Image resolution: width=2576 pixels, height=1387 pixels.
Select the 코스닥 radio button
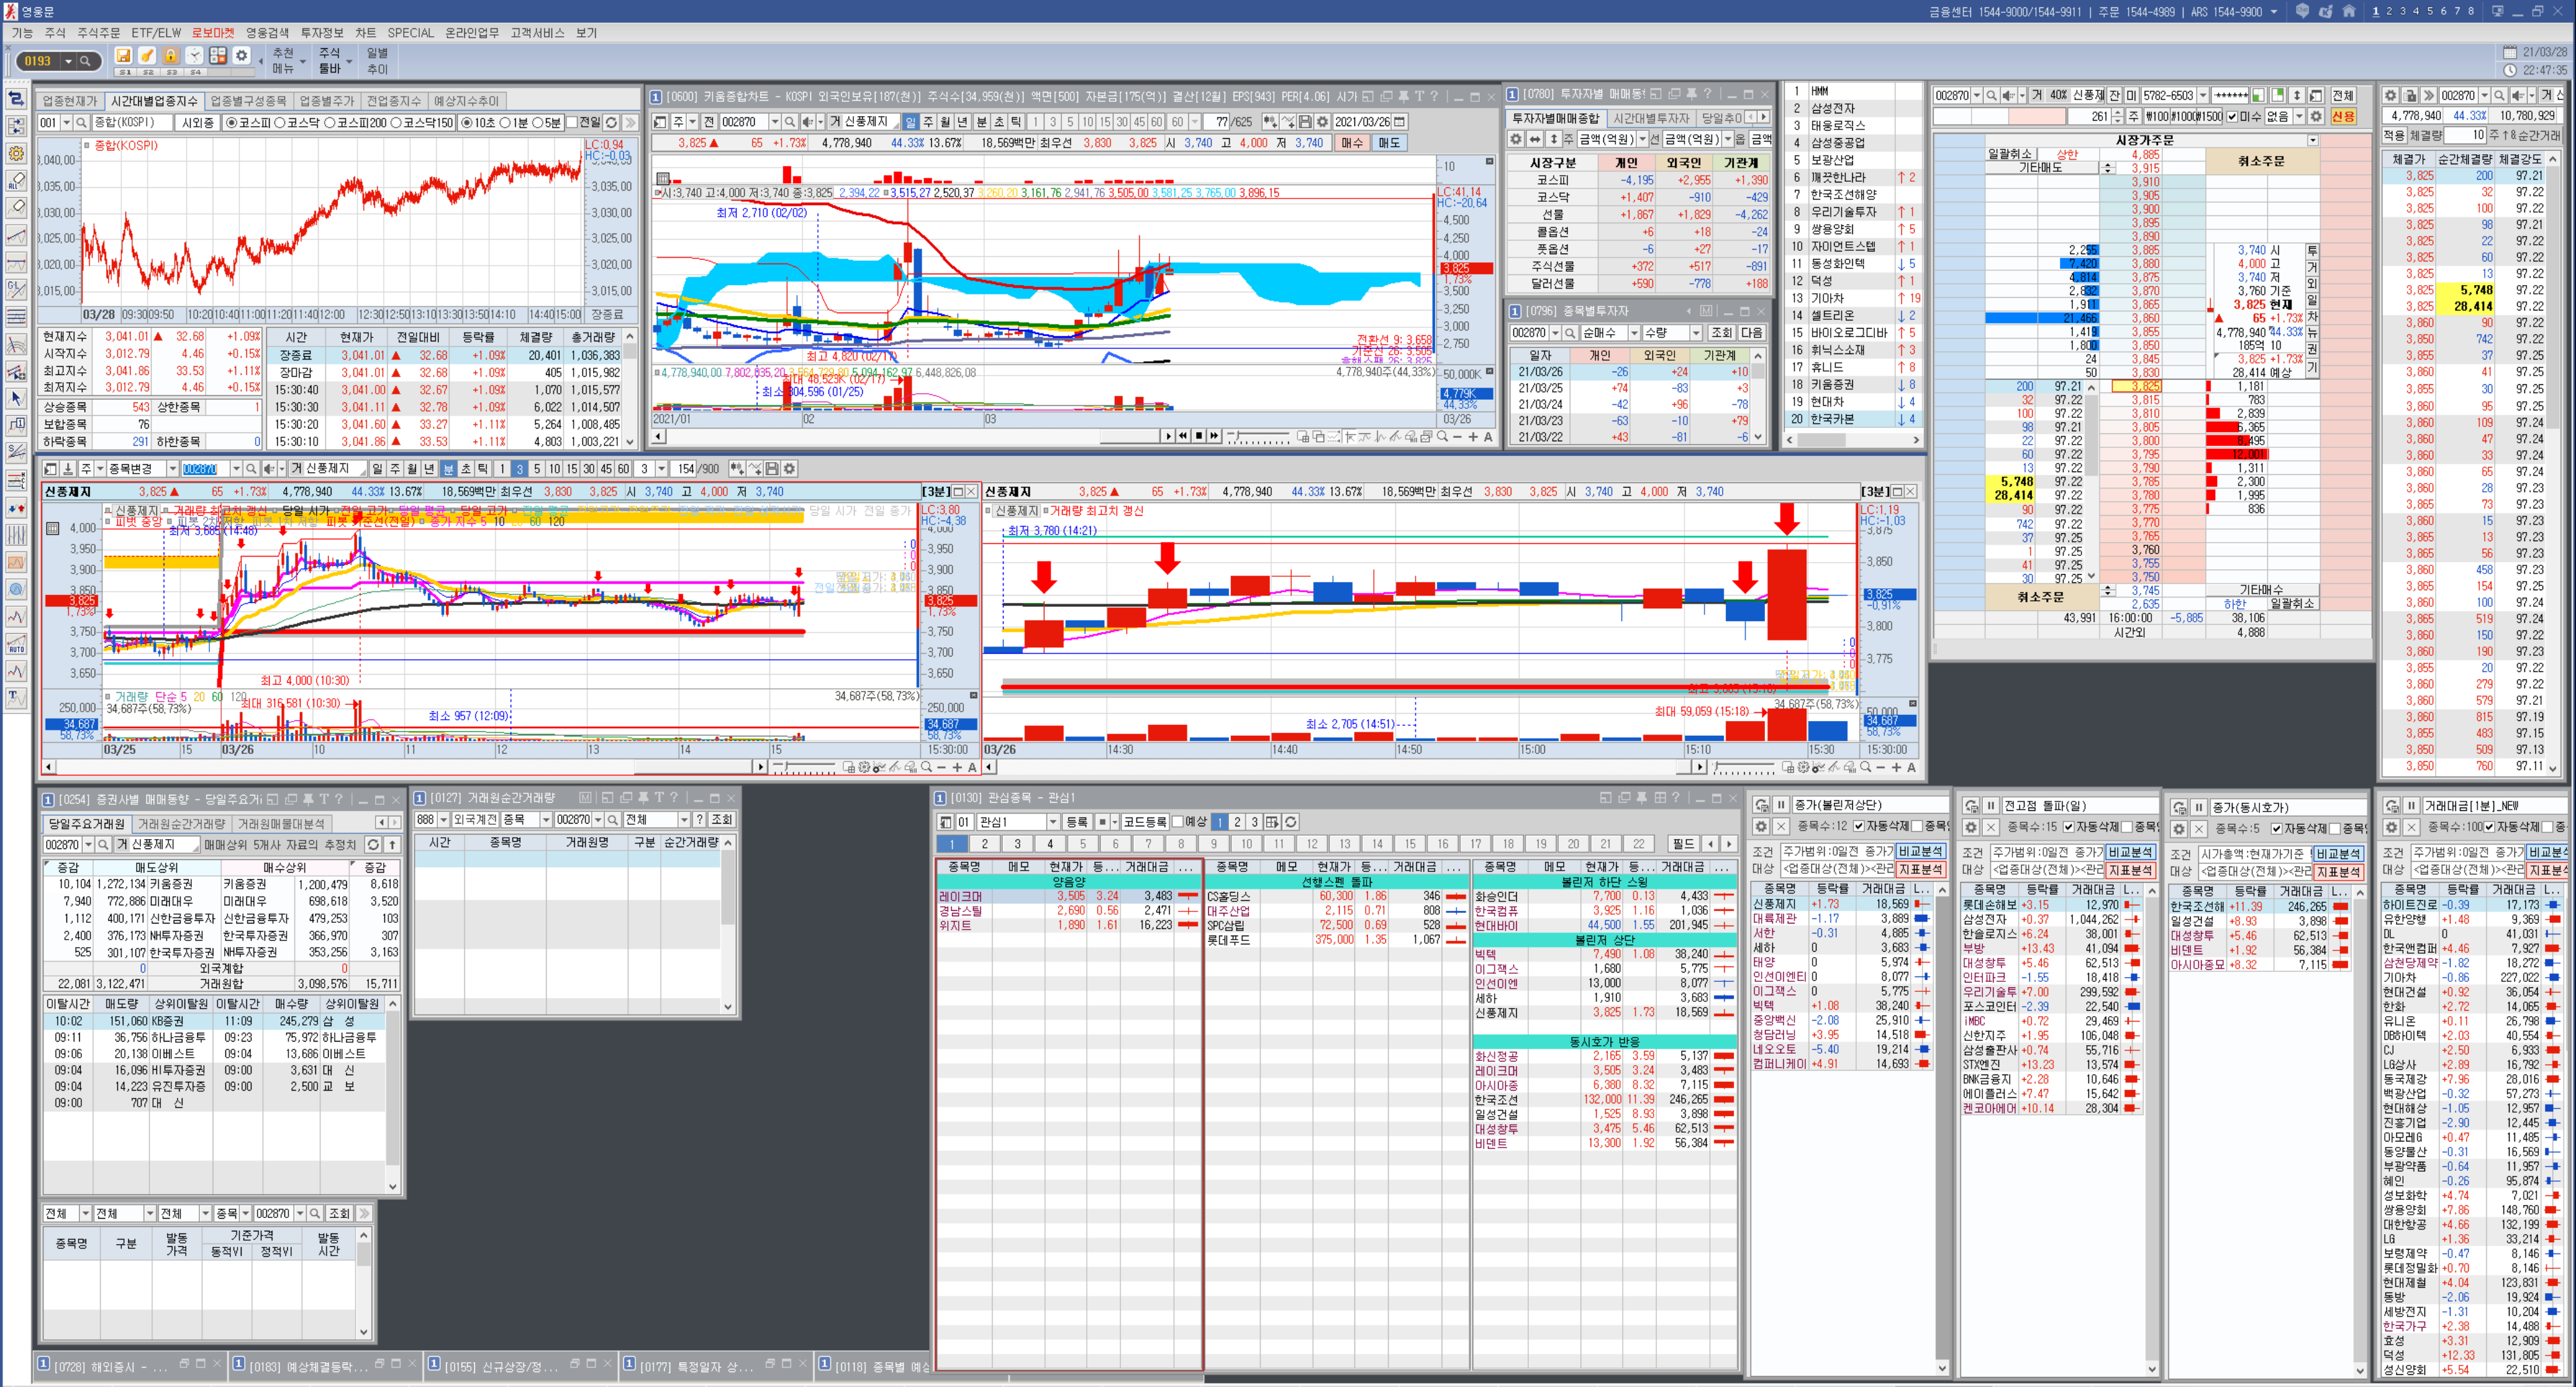[x=281, y=122]
